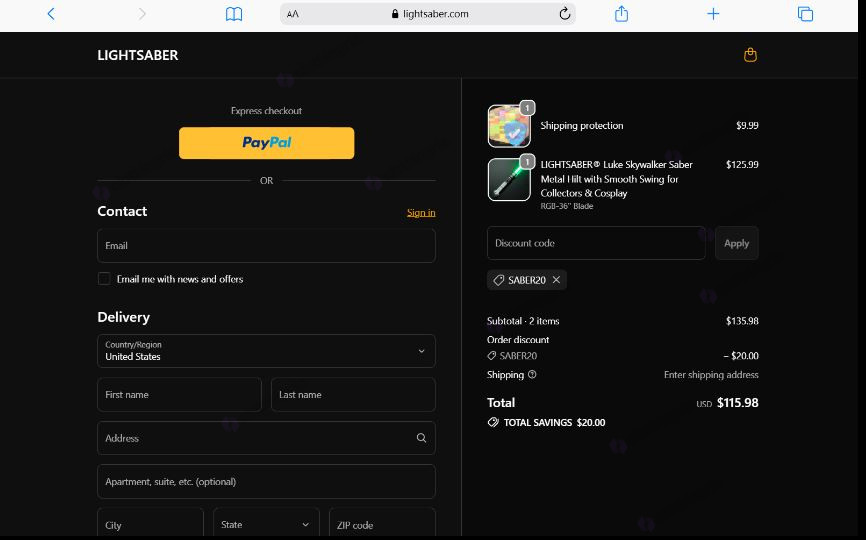This screenshot has height=540, width=866.
Task: Click the Last name field
Action: 353,394
